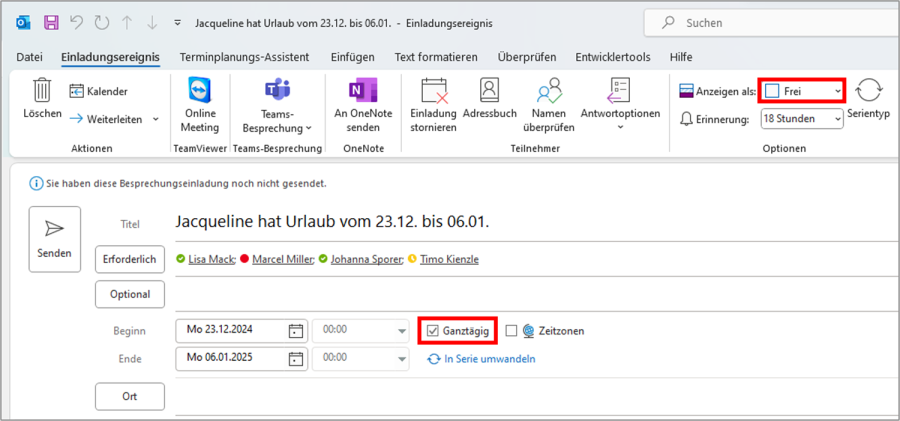Click the Erforderlich attendees button
Image resolution: width=900 pixels, height=421 pixels.
click(x=130, y=259)
